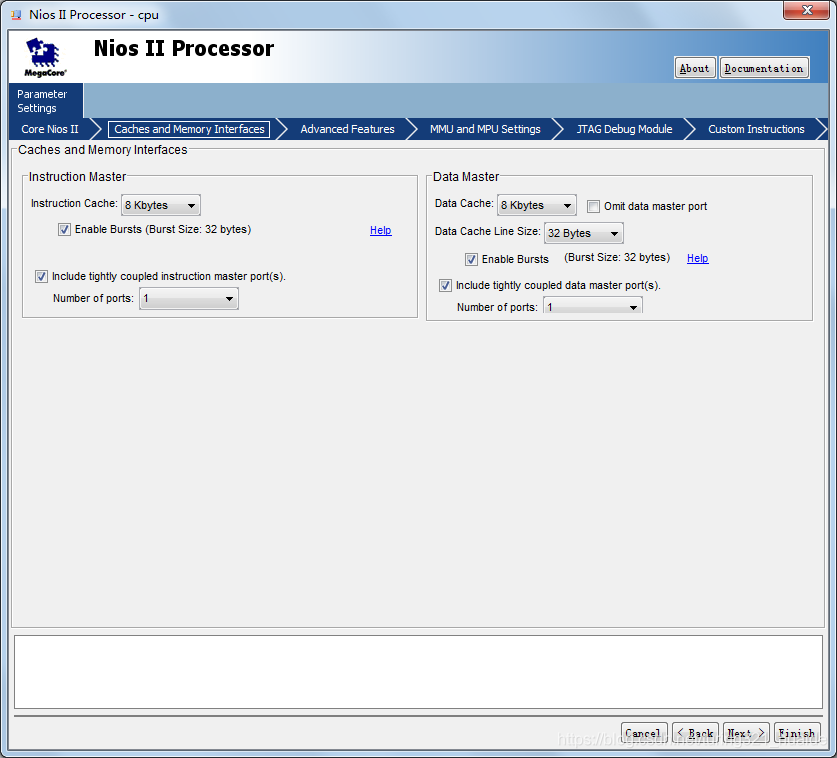
Task: Open Data Master Help link
Action: click(x=697, y=258)
